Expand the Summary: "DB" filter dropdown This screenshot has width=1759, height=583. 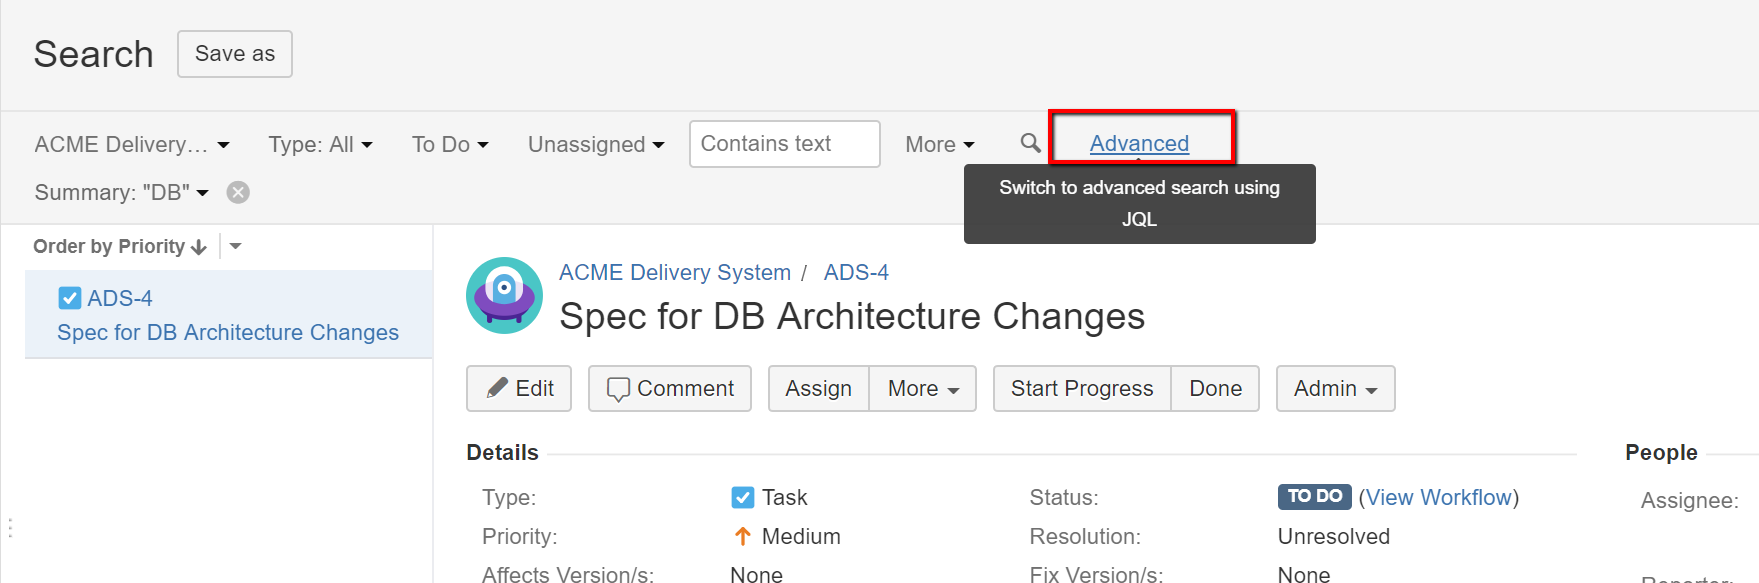(x=121, y=192)
